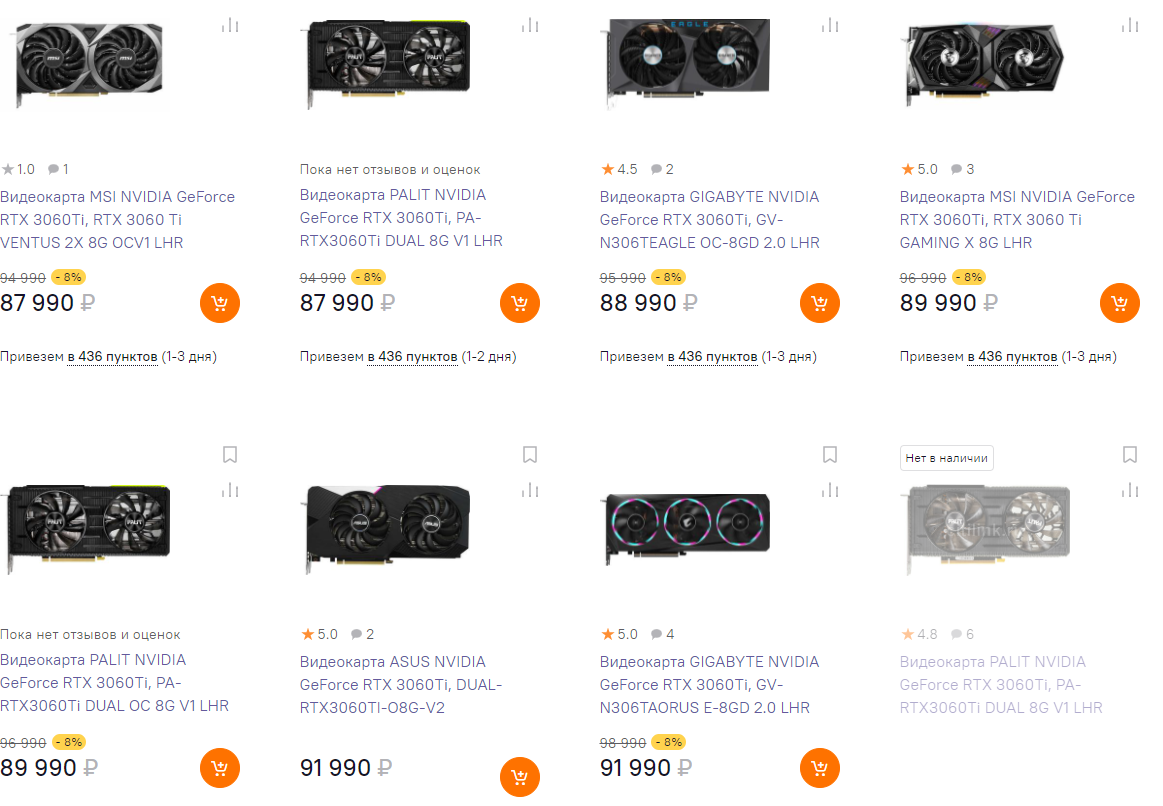
Task: Add GIGABYTE EAGLE OC-8GD card to cart
Action: coord(820,303)
